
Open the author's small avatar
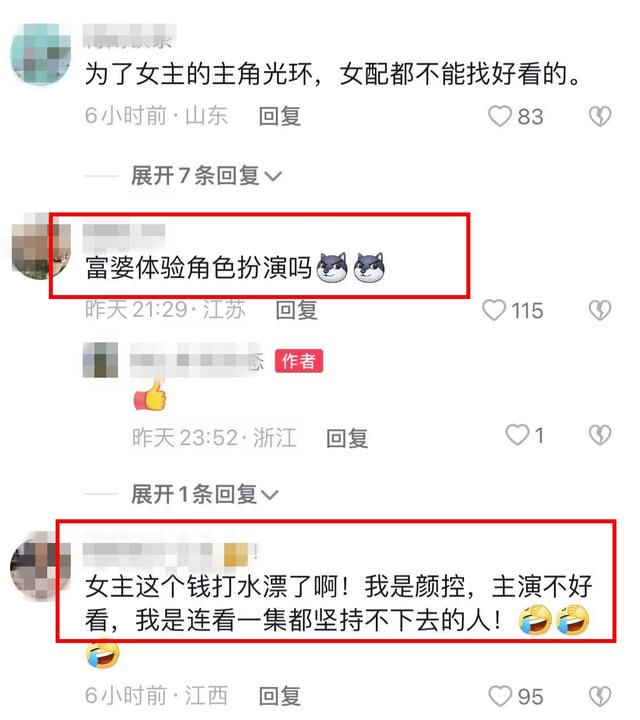point(100,360)
